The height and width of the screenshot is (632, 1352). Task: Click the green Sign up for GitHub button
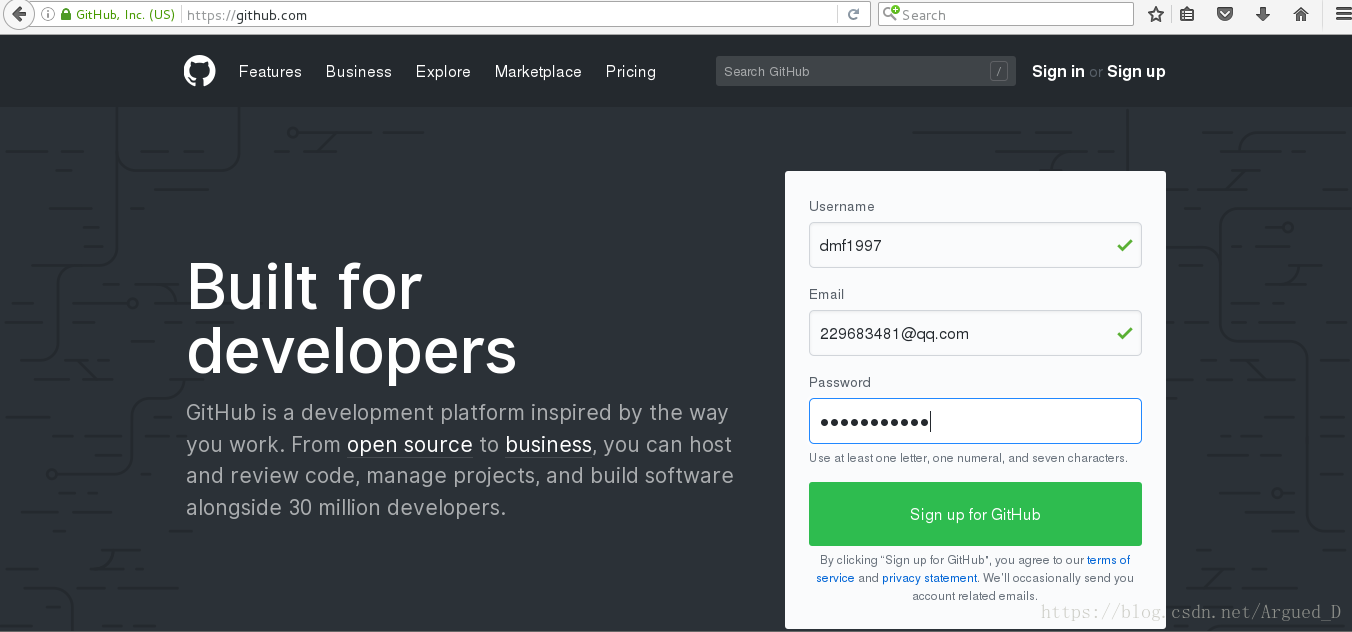(975, 514)
